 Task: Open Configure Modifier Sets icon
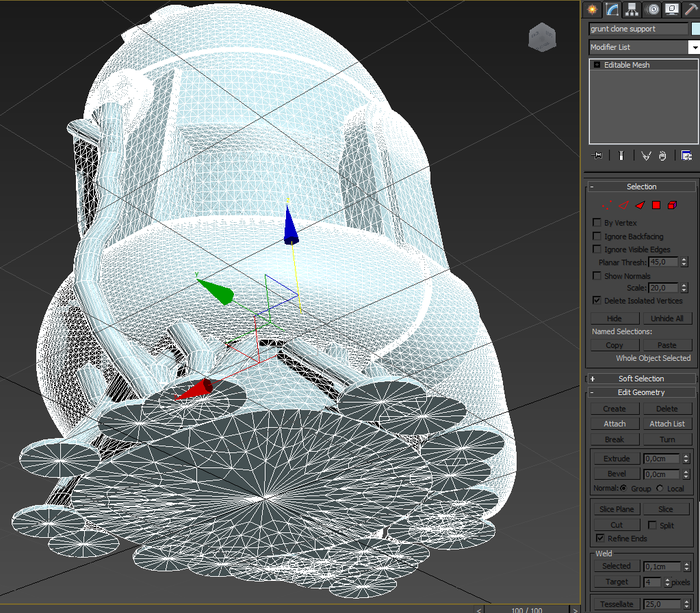click(x=686, y=156)
